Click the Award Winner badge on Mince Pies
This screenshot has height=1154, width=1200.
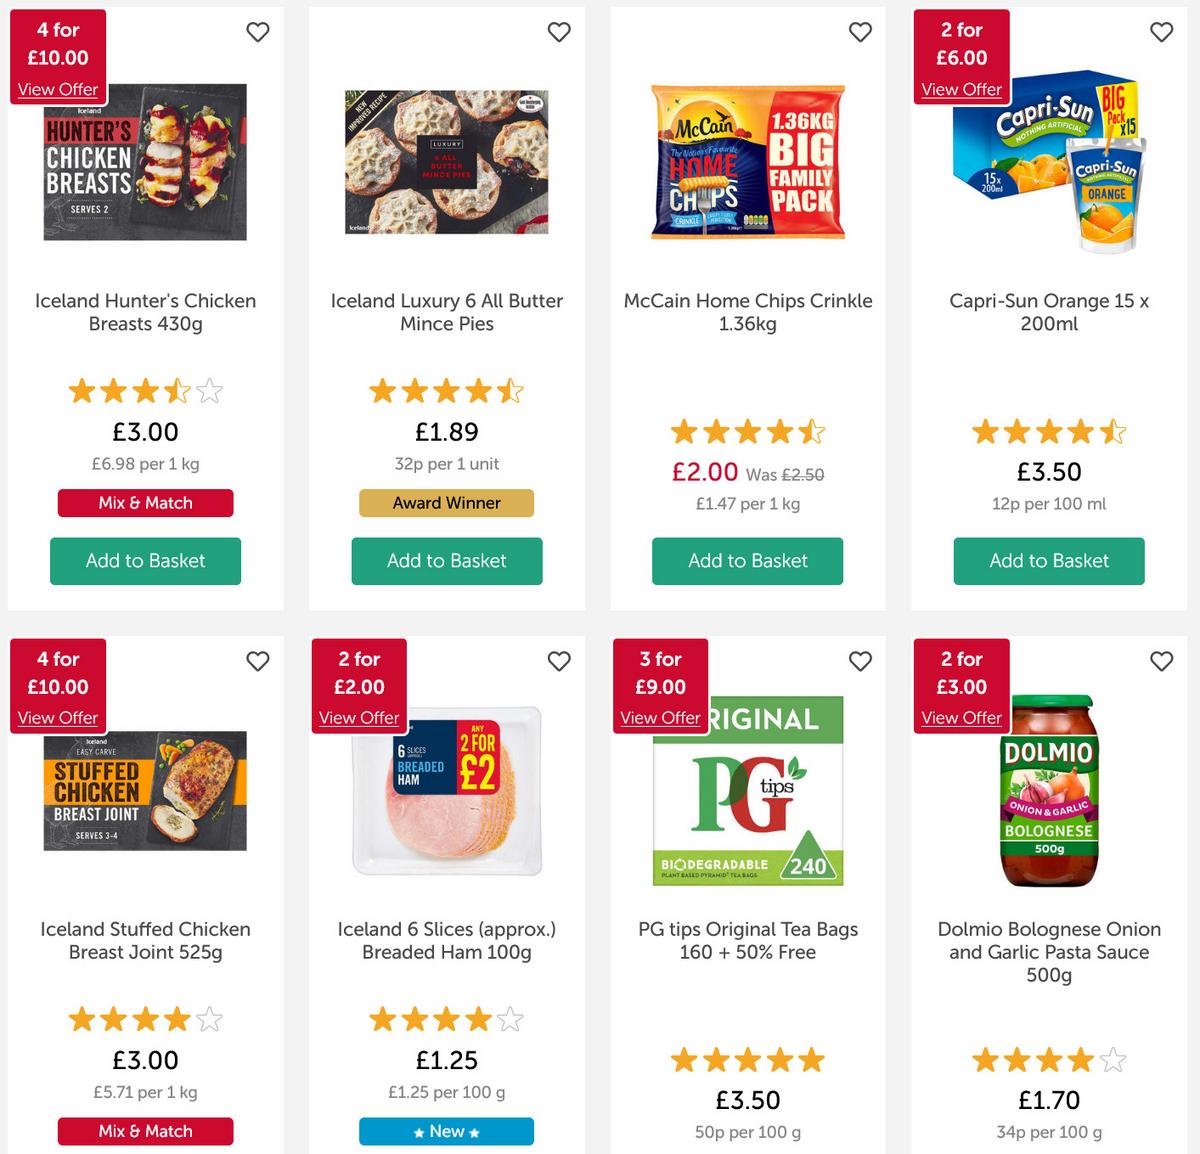click(446, 503)
